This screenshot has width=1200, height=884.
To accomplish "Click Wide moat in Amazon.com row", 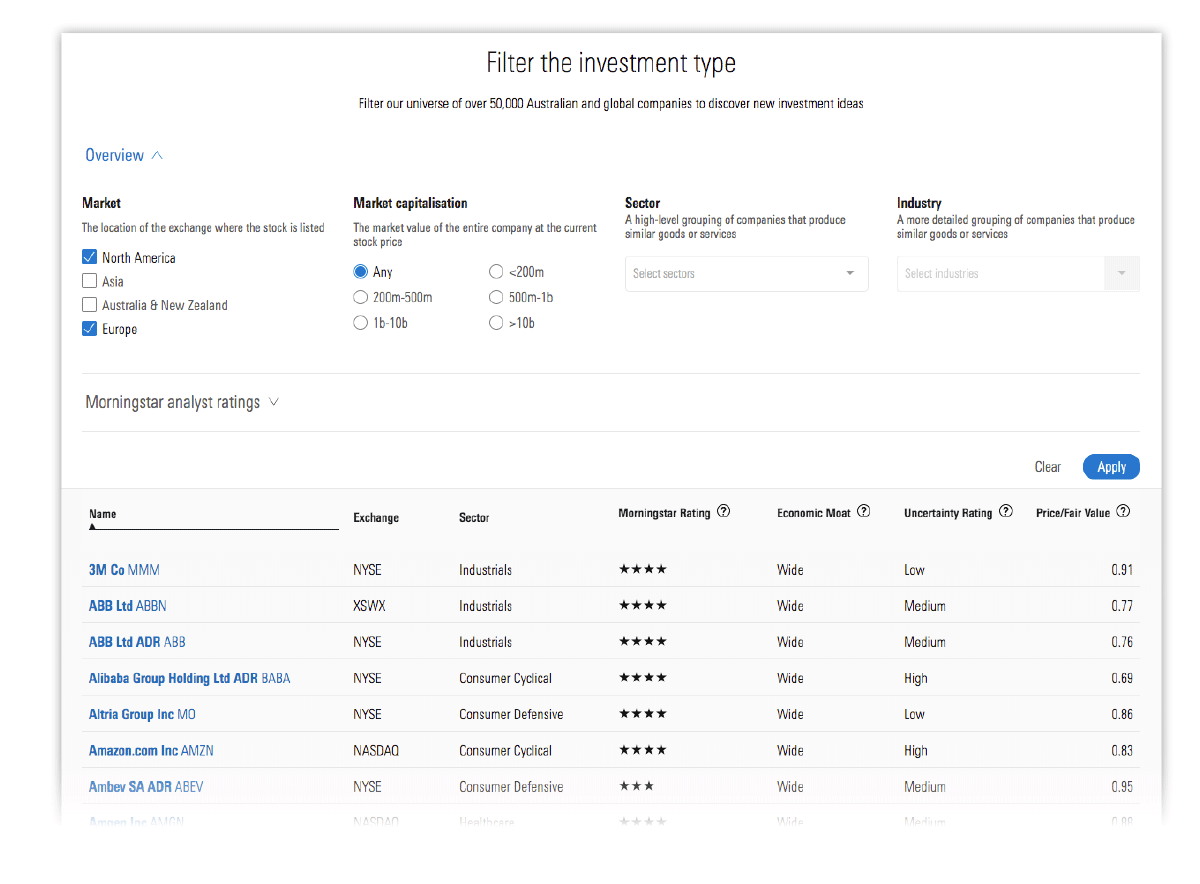I will coord(790,750).
